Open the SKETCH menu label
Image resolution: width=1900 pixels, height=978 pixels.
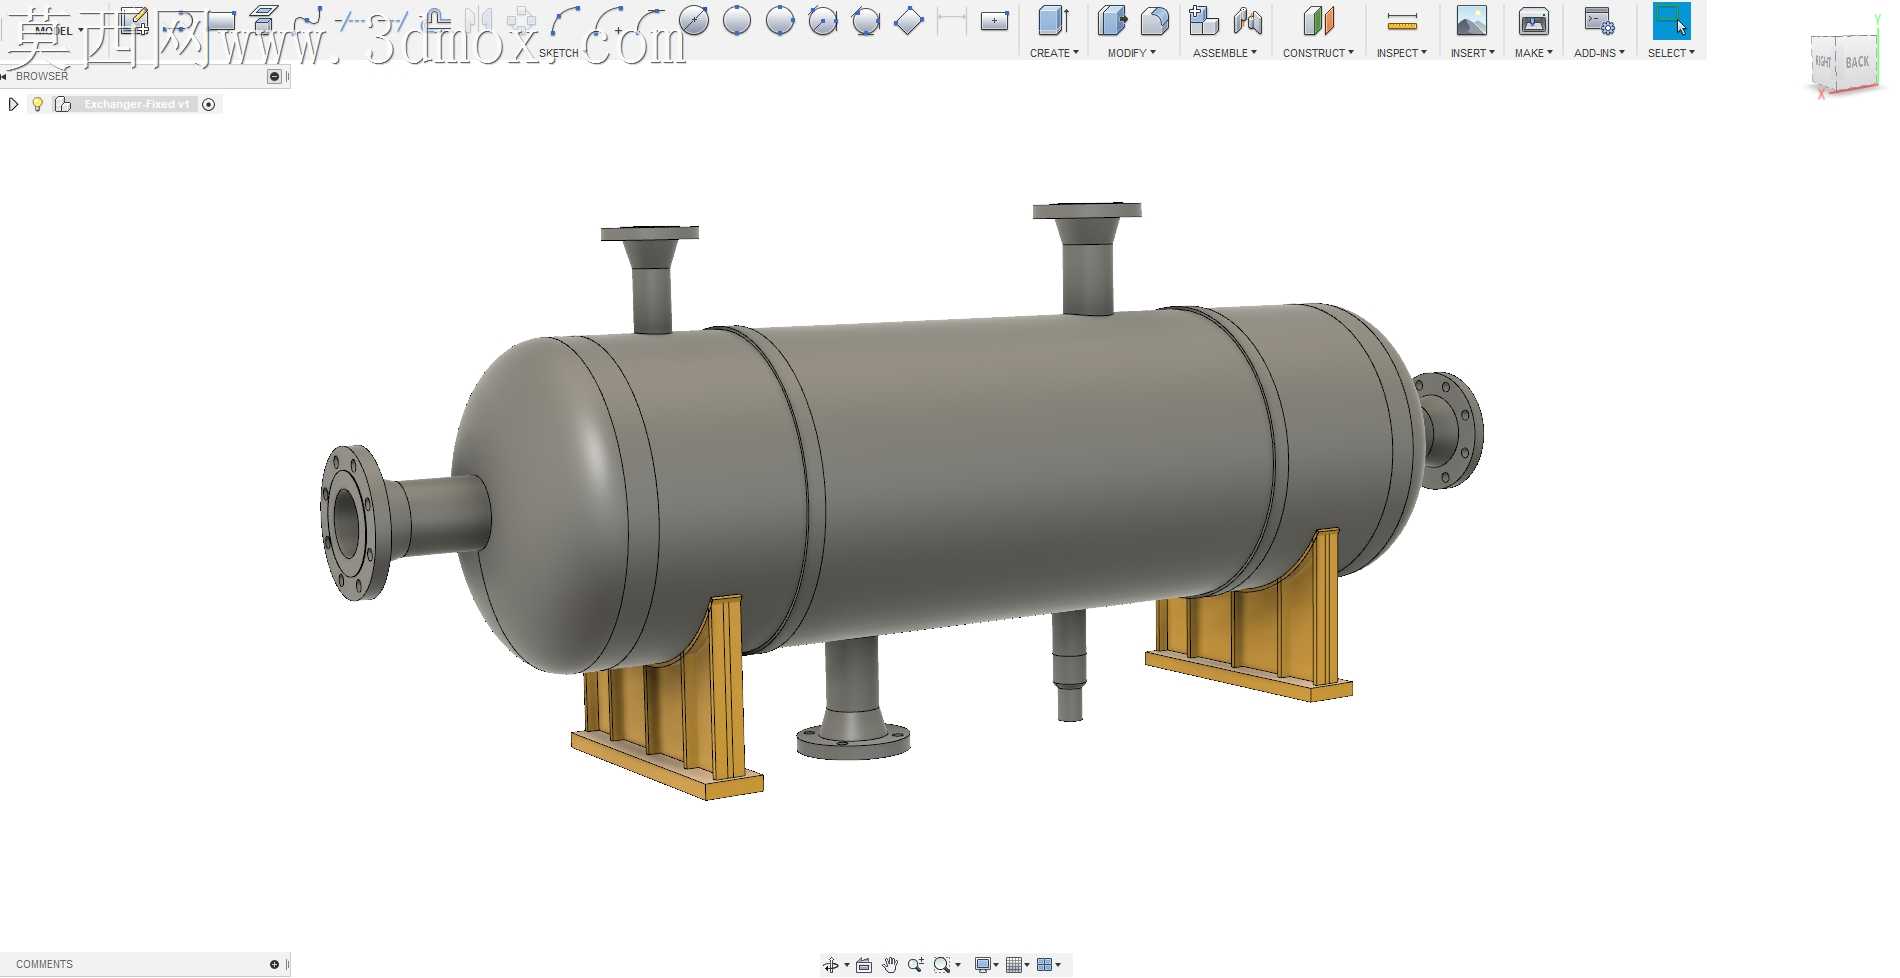tap(559, 53)
